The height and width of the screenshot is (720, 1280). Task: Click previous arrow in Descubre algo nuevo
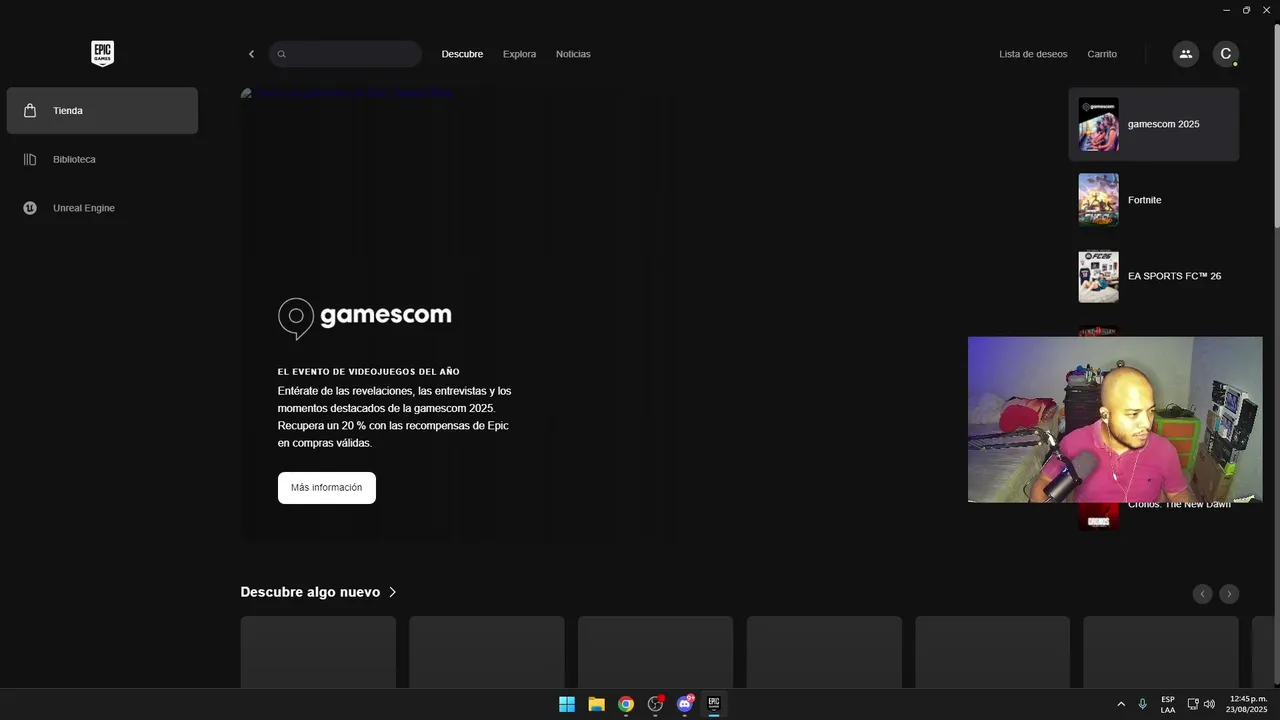pyautogui.click(x=1202, y=594)
